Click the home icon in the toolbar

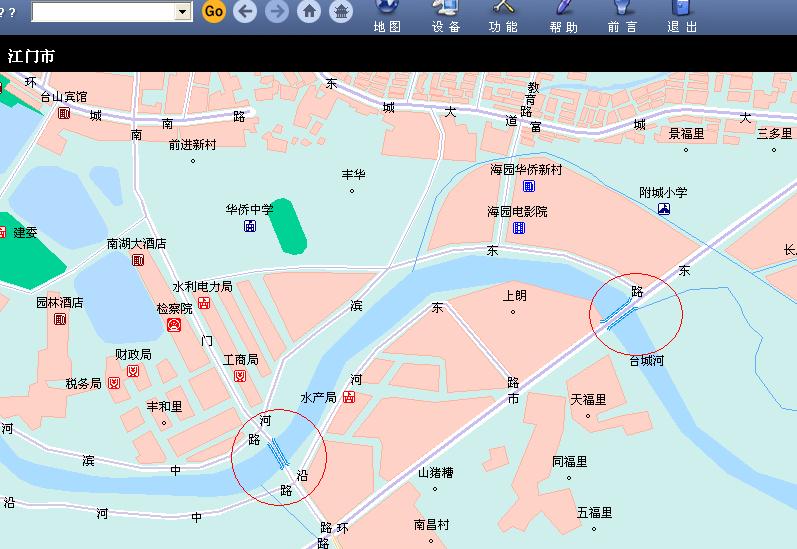[309, 11]
